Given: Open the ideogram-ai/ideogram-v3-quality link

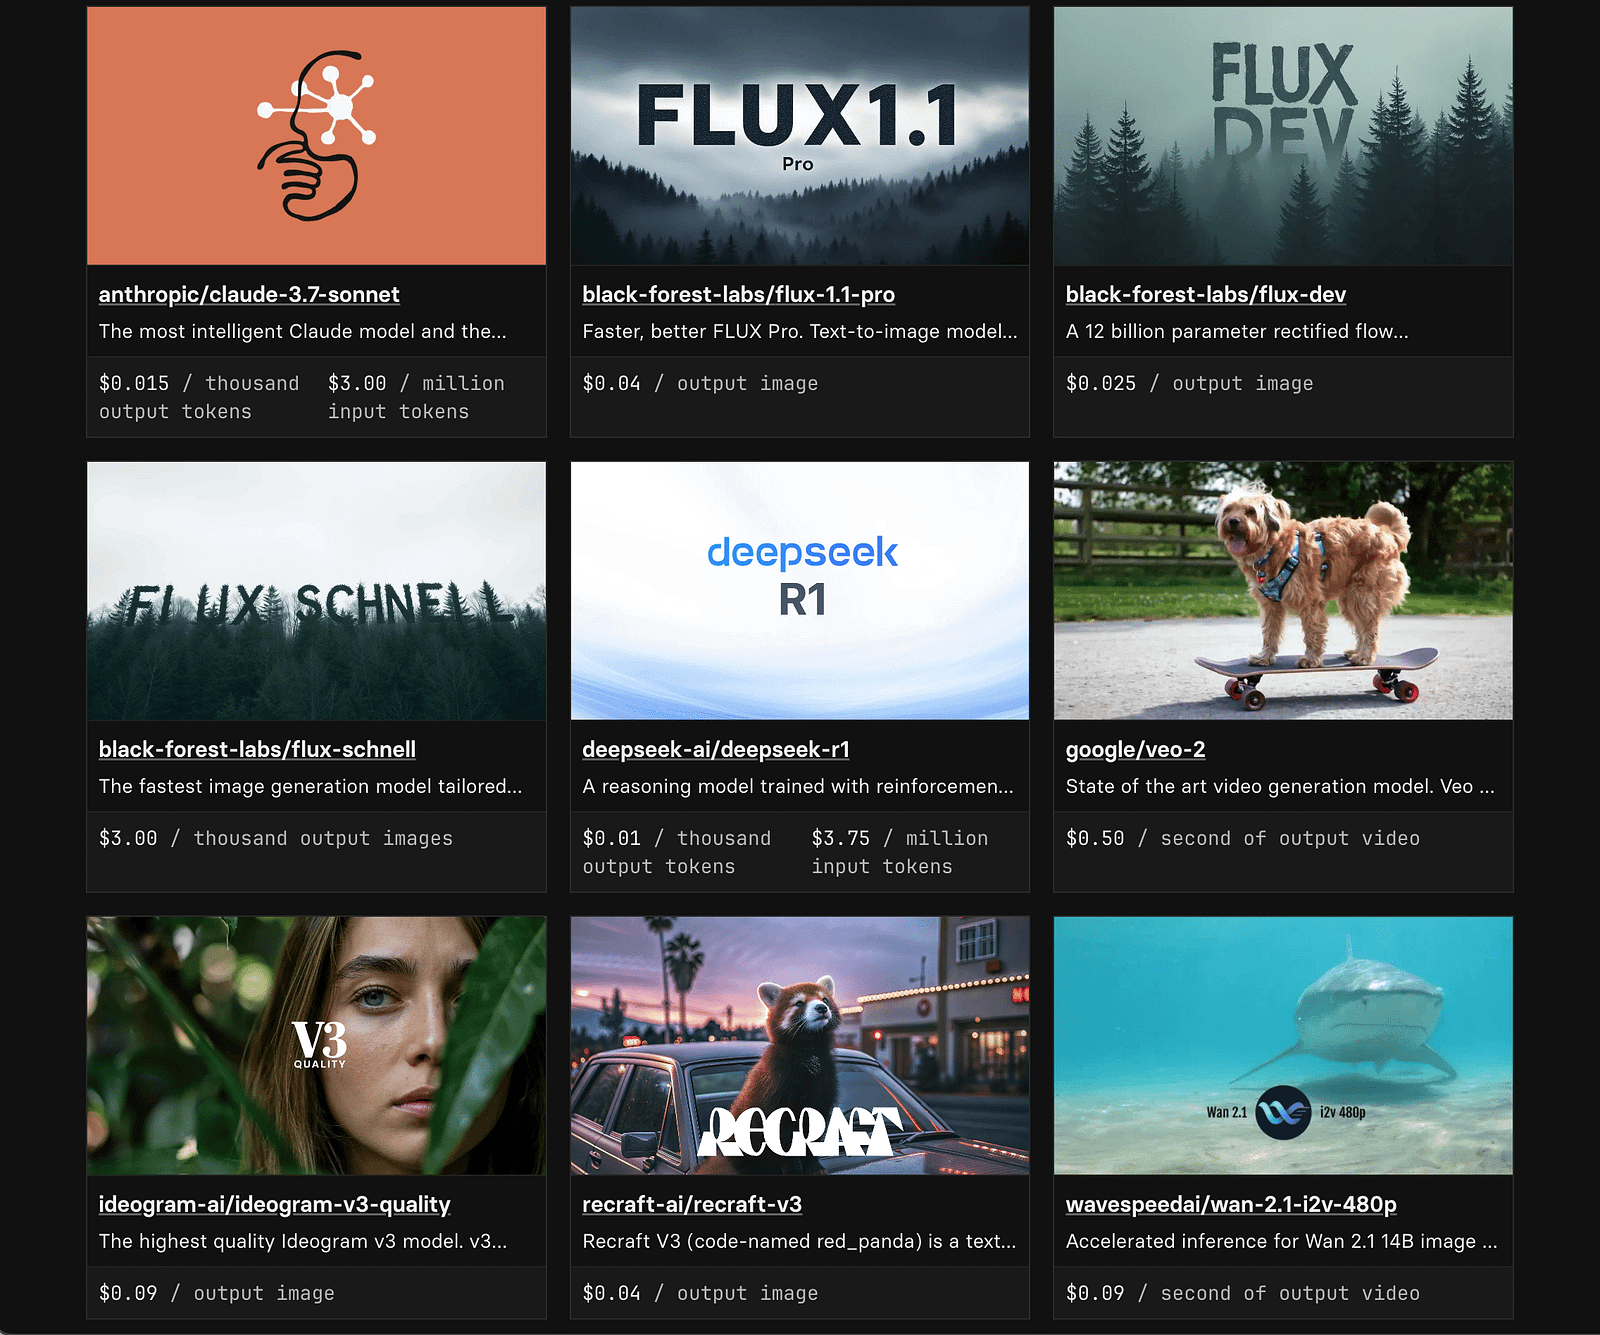Looking at the screenshot, I should pyautogui.click(x=275, y=1205).
